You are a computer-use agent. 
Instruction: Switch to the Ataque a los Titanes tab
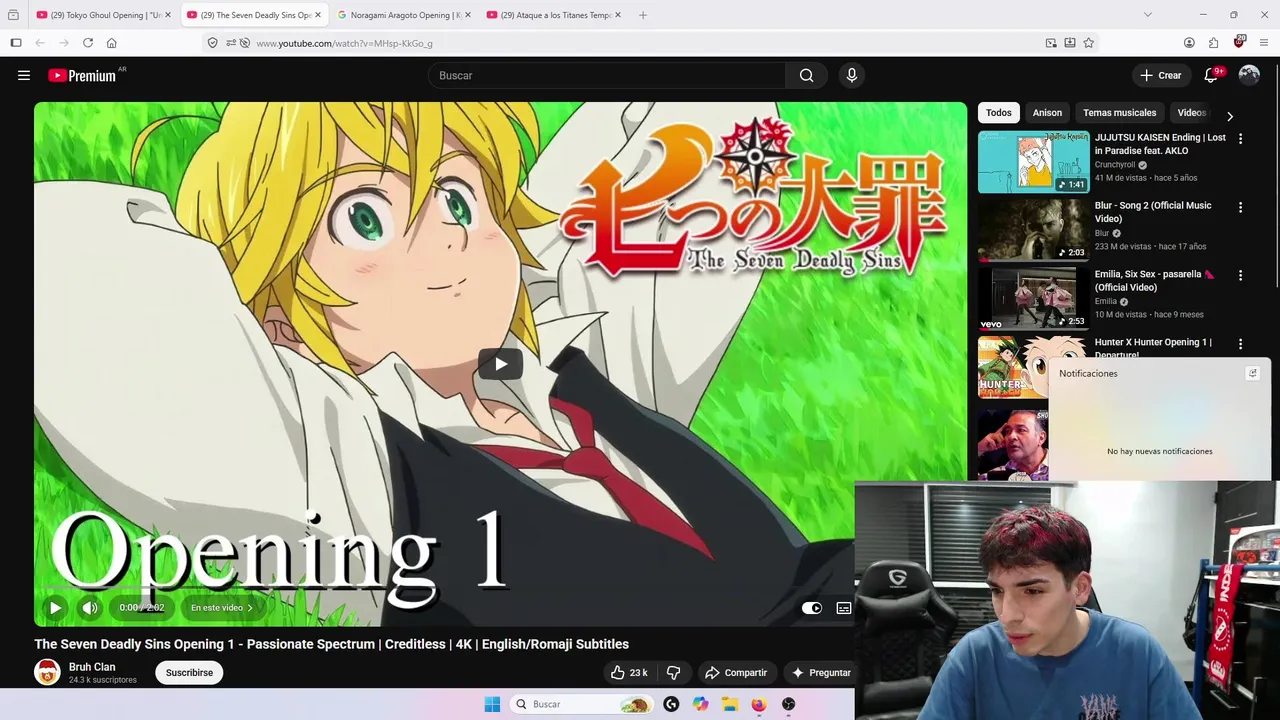553,15
